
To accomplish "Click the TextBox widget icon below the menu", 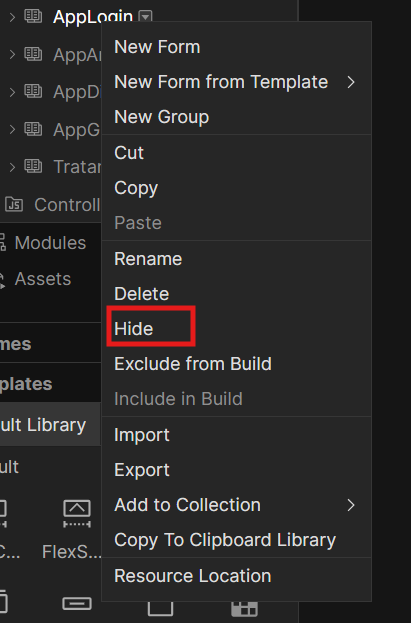I will click(x=77, y=604).
